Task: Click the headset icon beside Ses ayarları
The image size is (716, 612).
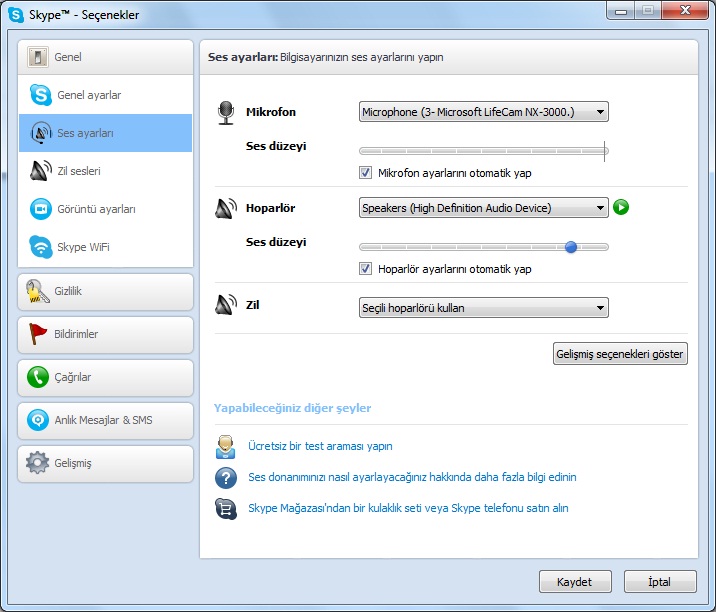Action: click(x=41, y=133)
